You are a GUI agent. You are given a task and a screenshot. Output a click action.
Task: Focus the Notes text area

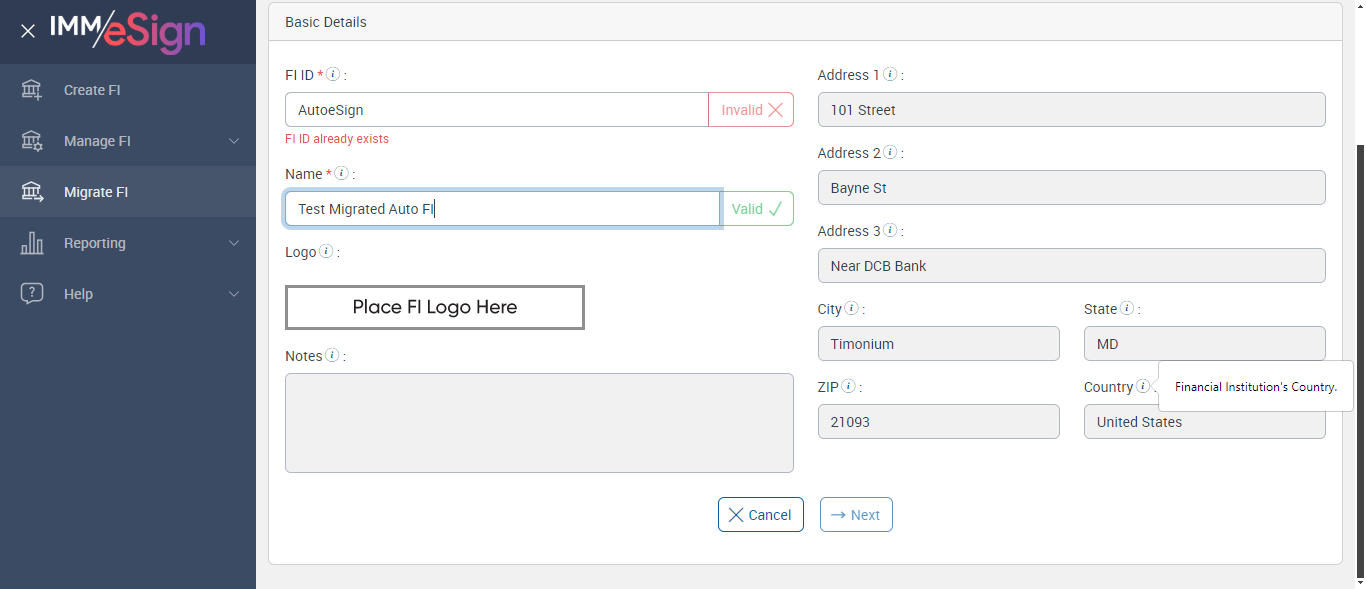(x=539, y=423)
